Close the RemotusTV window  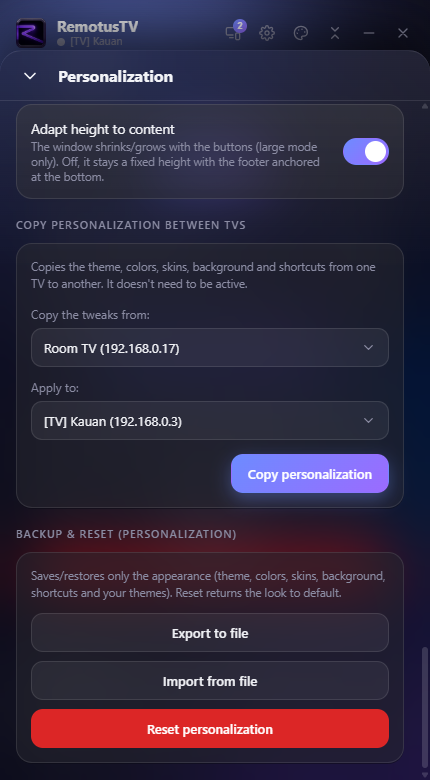[403, 33]
